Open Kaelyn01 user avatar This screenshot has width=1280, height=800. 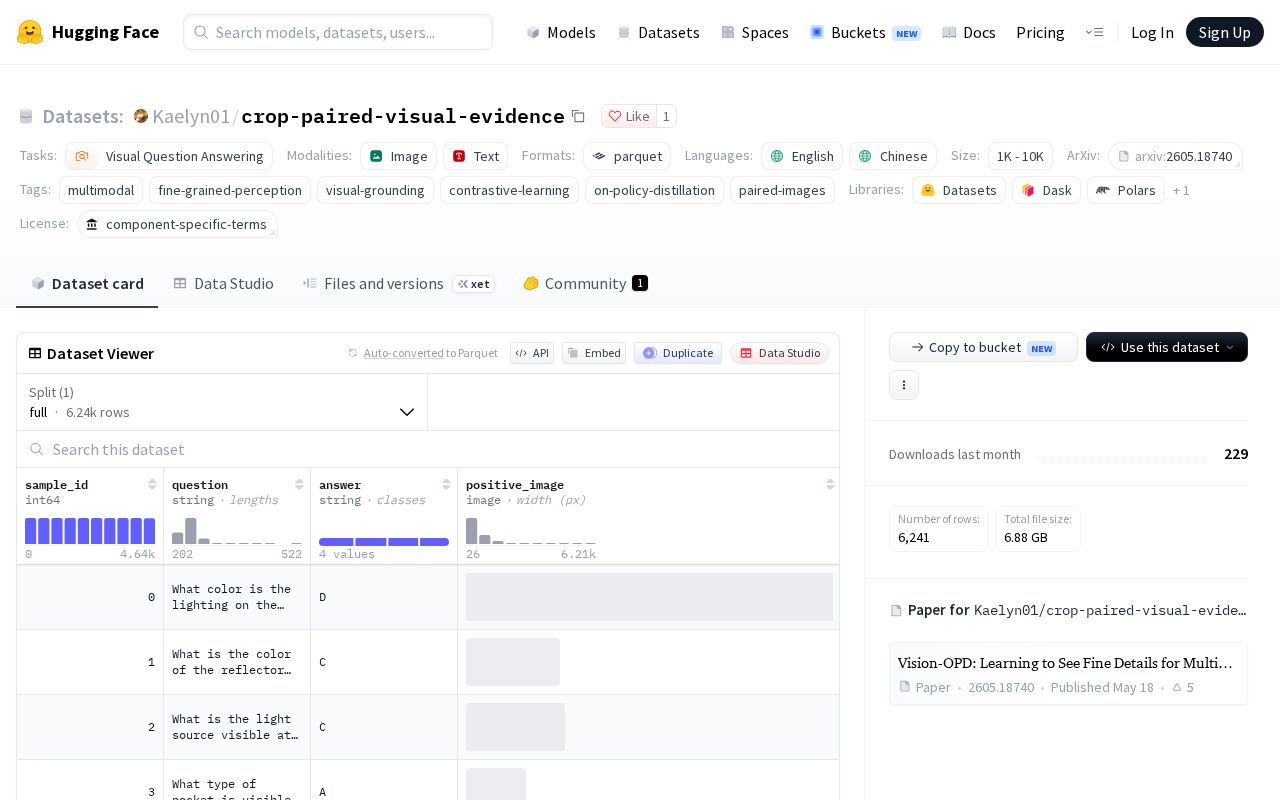coord(141,116)
